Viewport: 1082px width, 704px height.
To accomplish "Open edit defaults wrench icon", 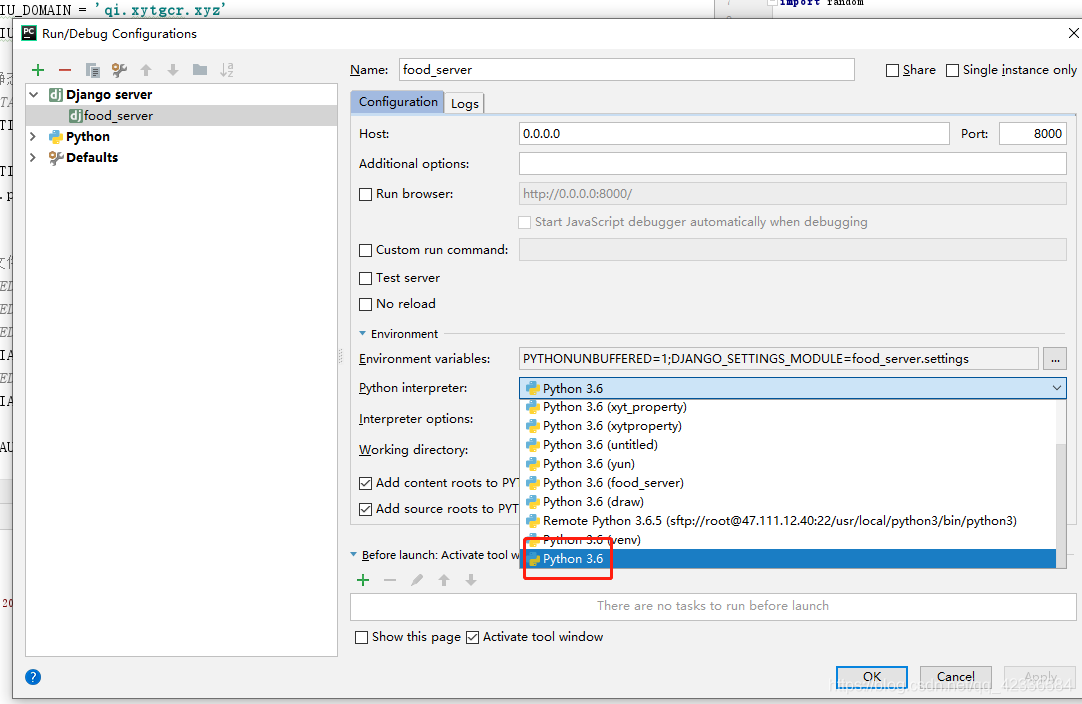I will click(119, 70).
